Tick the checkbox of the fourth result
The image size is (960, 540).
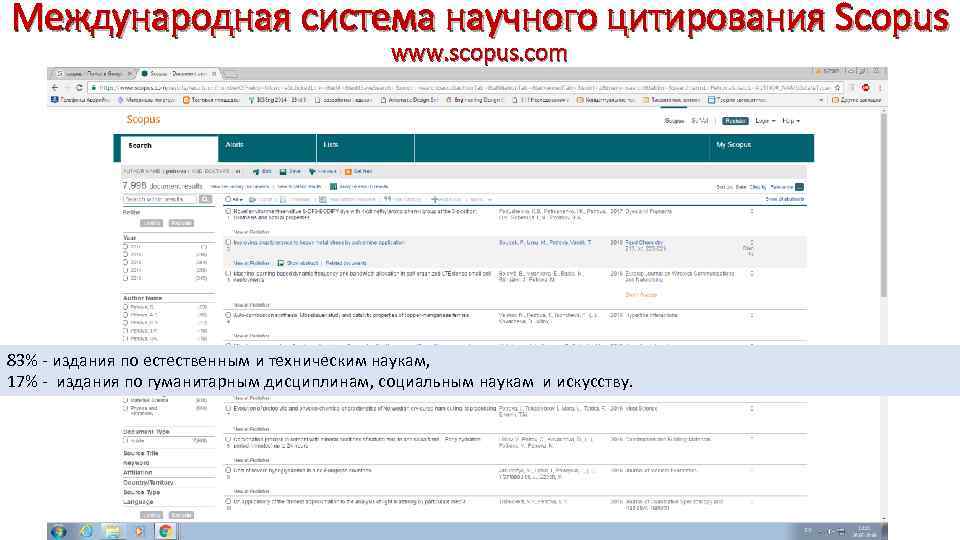point(228,315)
